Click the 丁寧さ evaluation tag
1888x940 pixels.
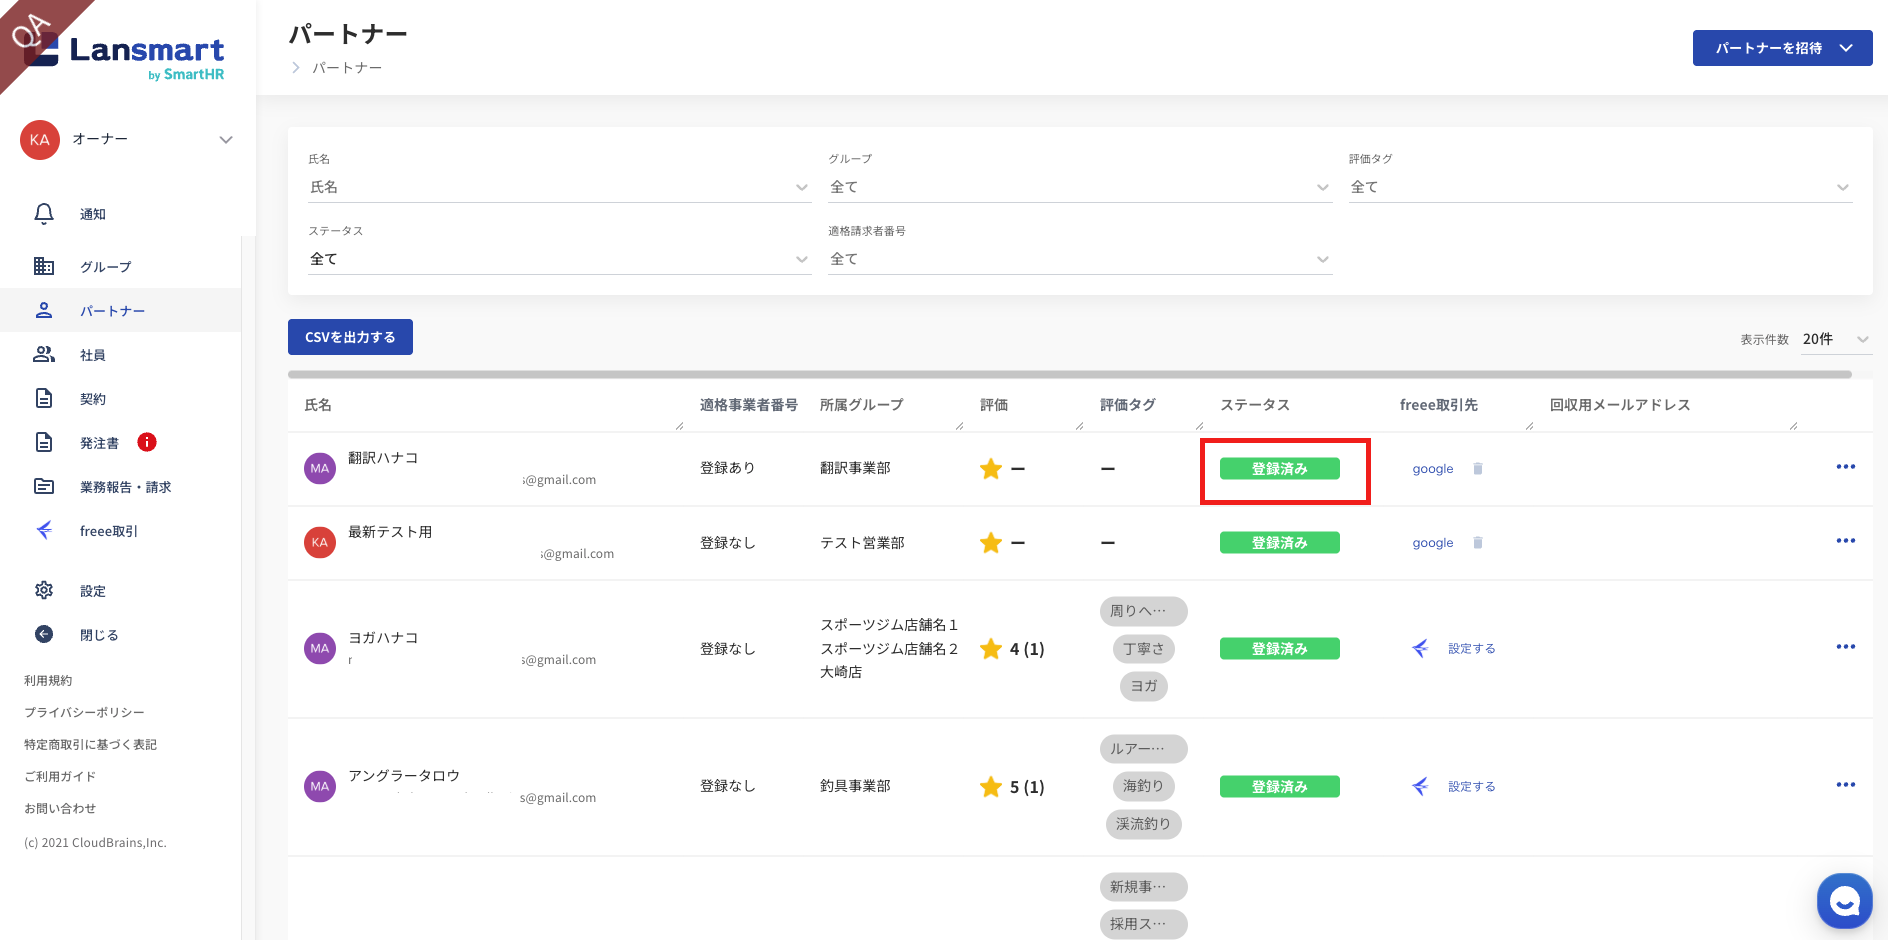click(x=1144, y=649)
